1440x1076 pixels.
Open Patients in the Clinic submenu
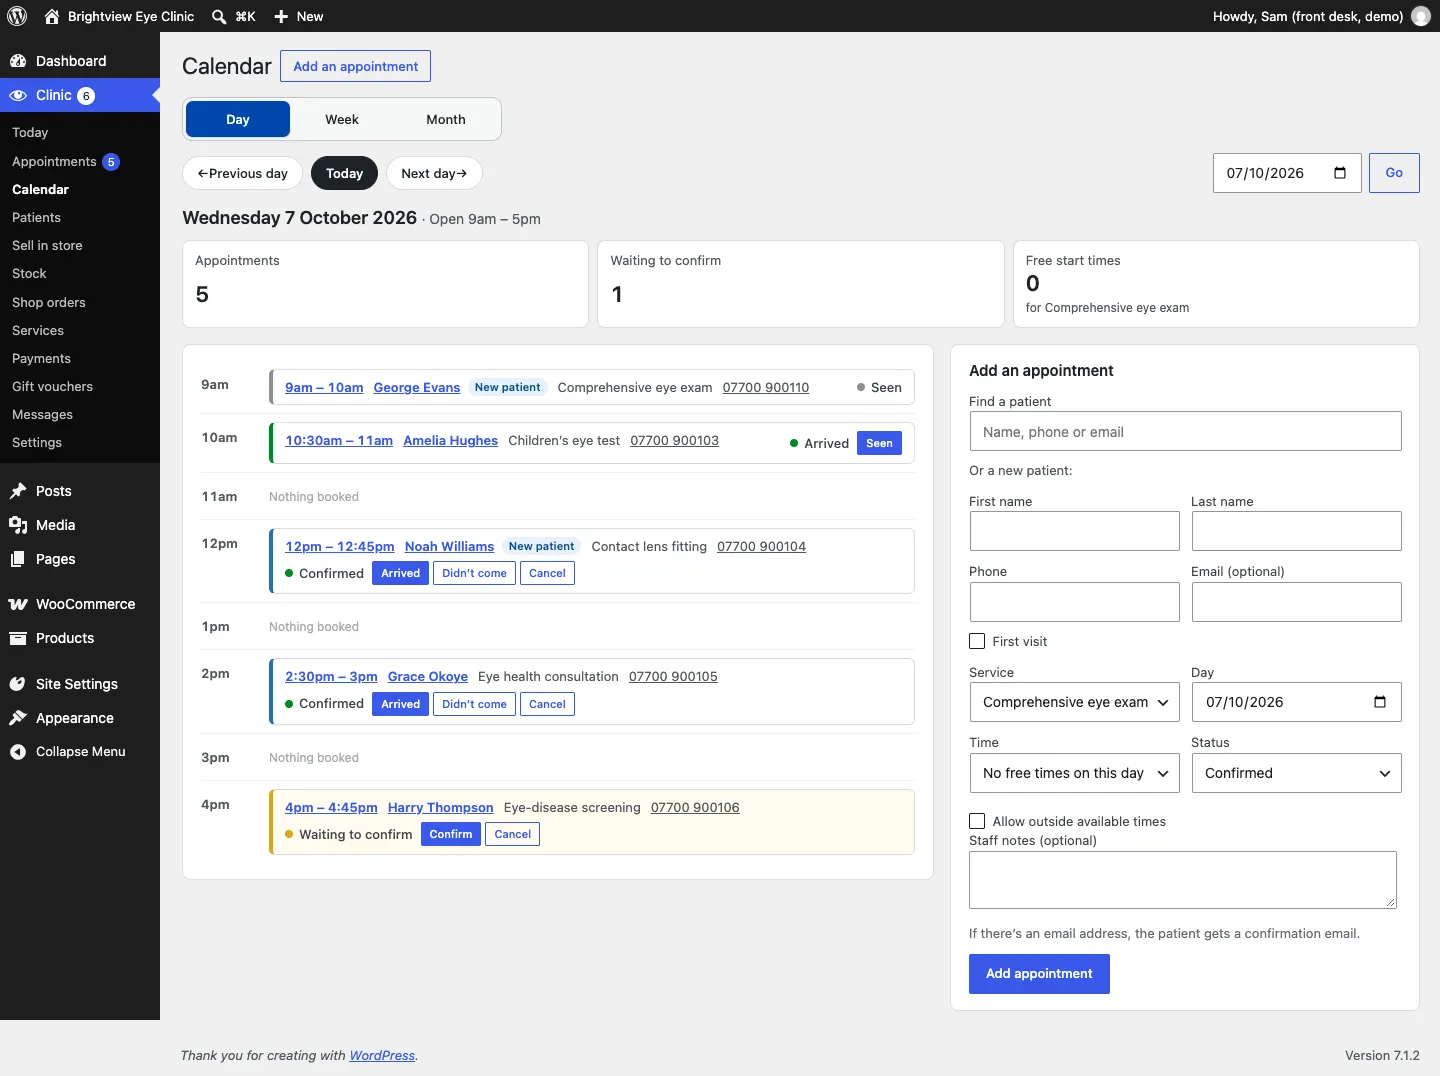click(36, 217)
